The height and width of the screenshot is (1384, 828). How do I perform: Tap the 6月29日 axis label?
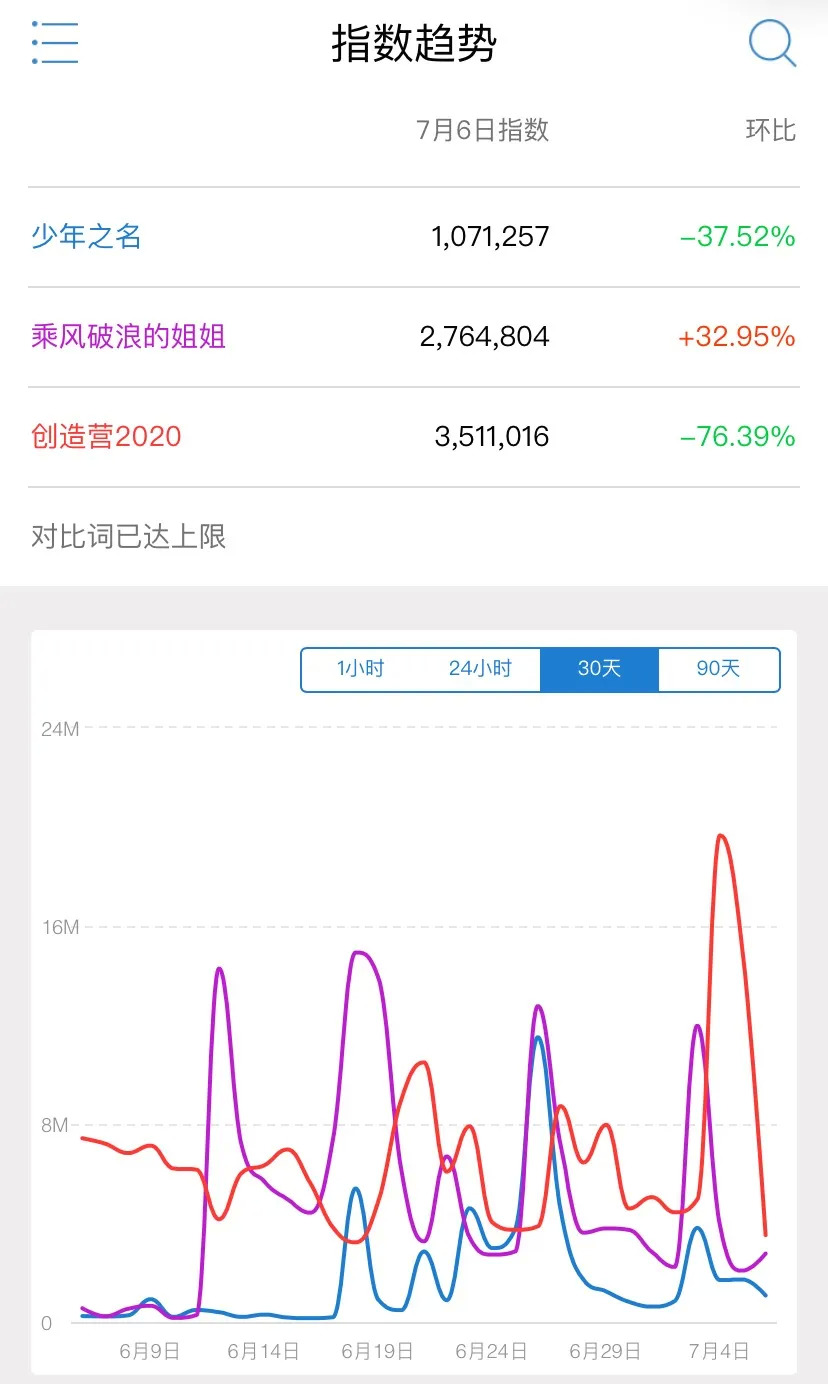pos(606,1351)
